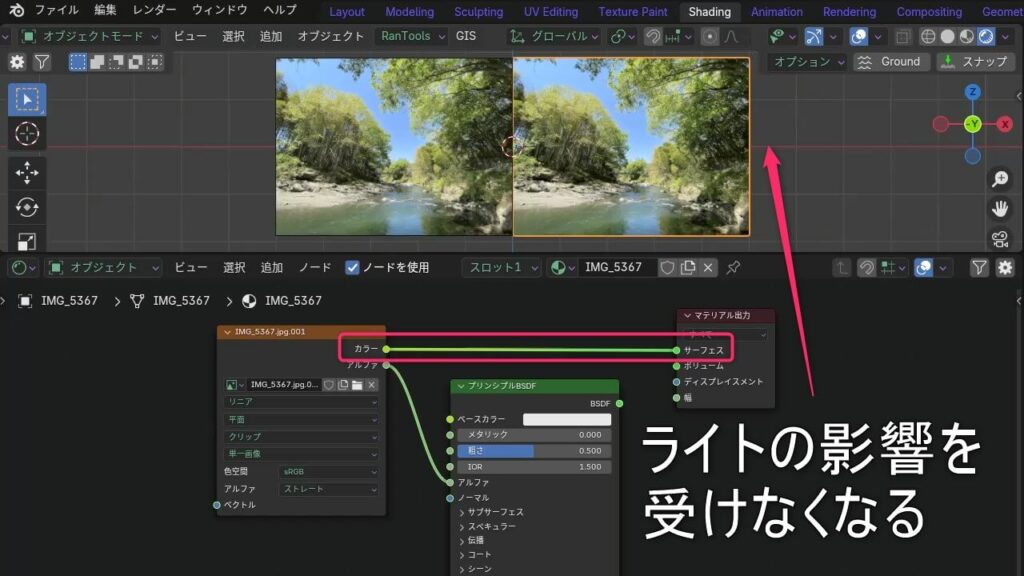Unlink image in IMG_5367.jpg node
This screenshot has width=1024, height=576.
coord(372,385)
